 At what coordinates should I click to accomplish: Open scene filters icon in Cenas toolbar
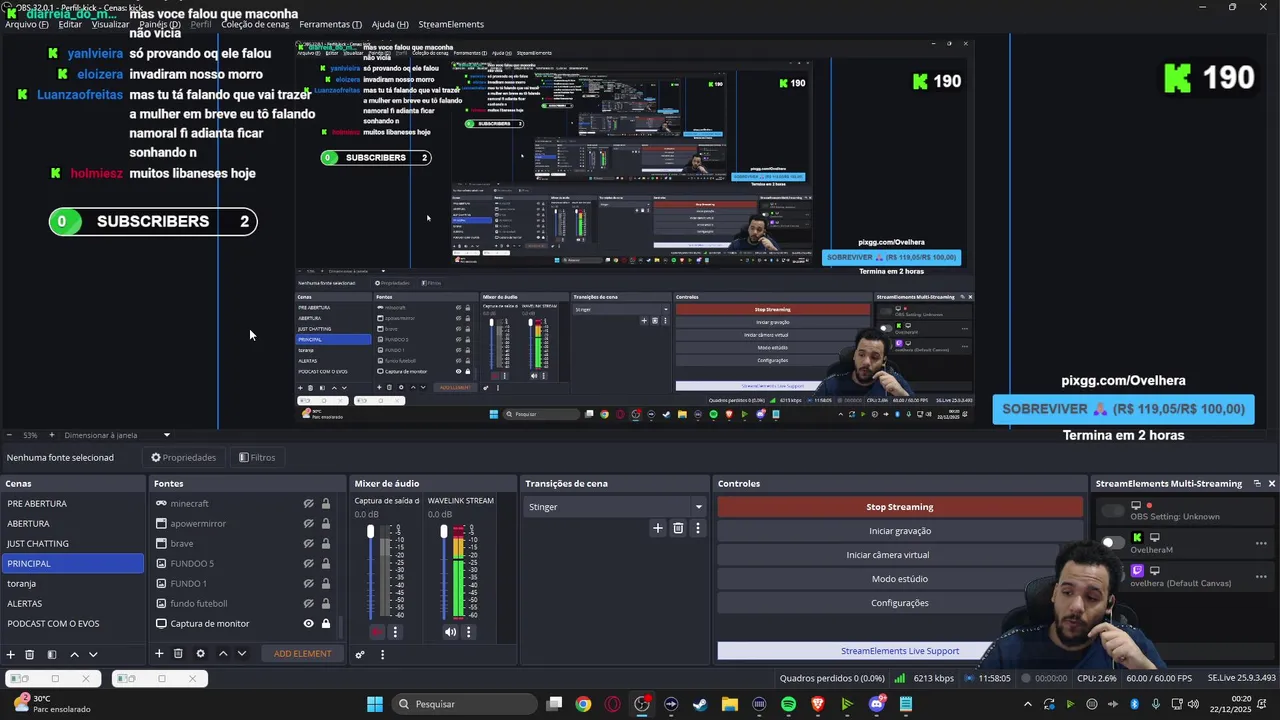(x=52, y=654)
